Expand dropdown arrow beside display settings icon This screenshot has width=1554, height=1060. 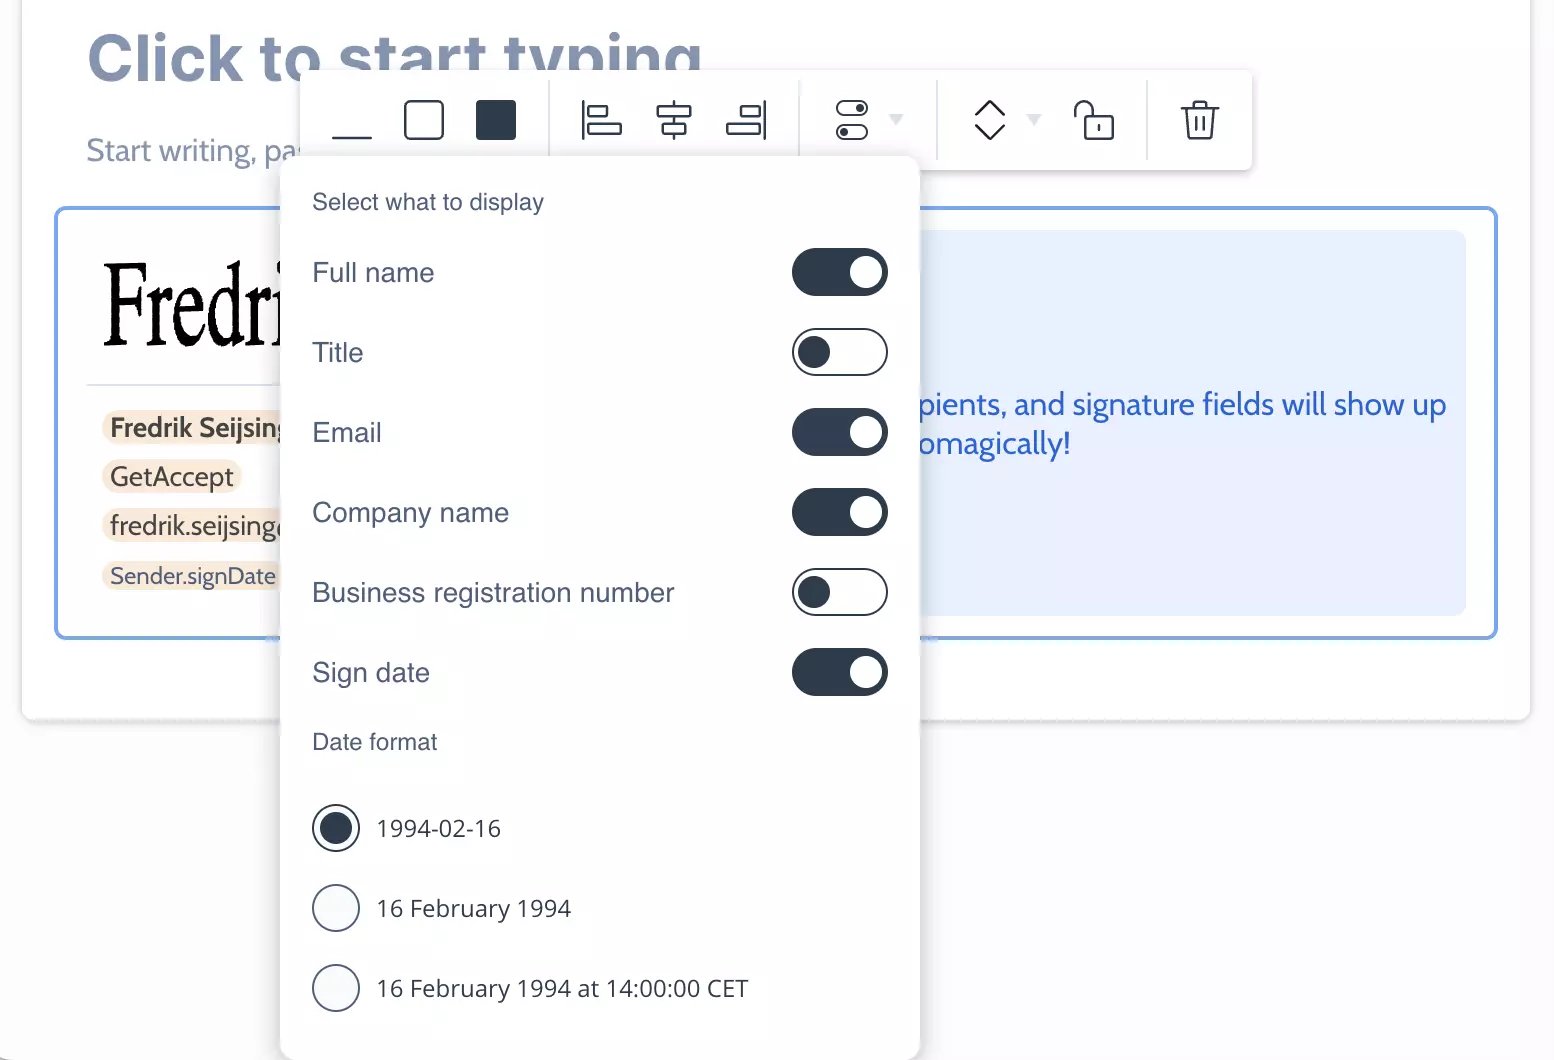(896, 120)
